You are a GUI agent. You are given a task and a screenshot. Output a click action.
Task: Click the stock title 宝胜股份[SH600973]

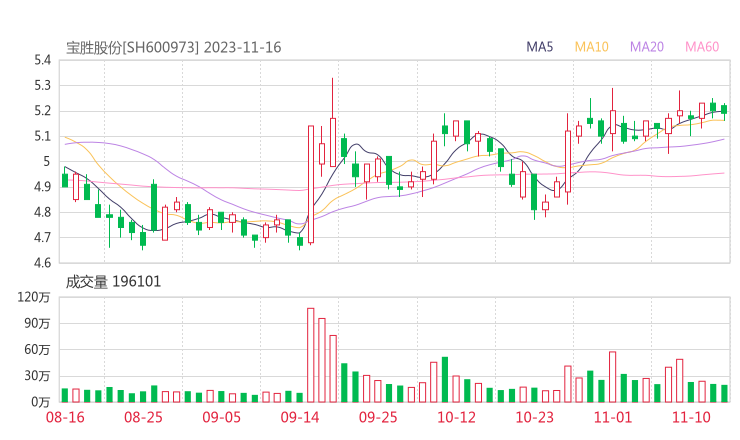pos(133,48)
